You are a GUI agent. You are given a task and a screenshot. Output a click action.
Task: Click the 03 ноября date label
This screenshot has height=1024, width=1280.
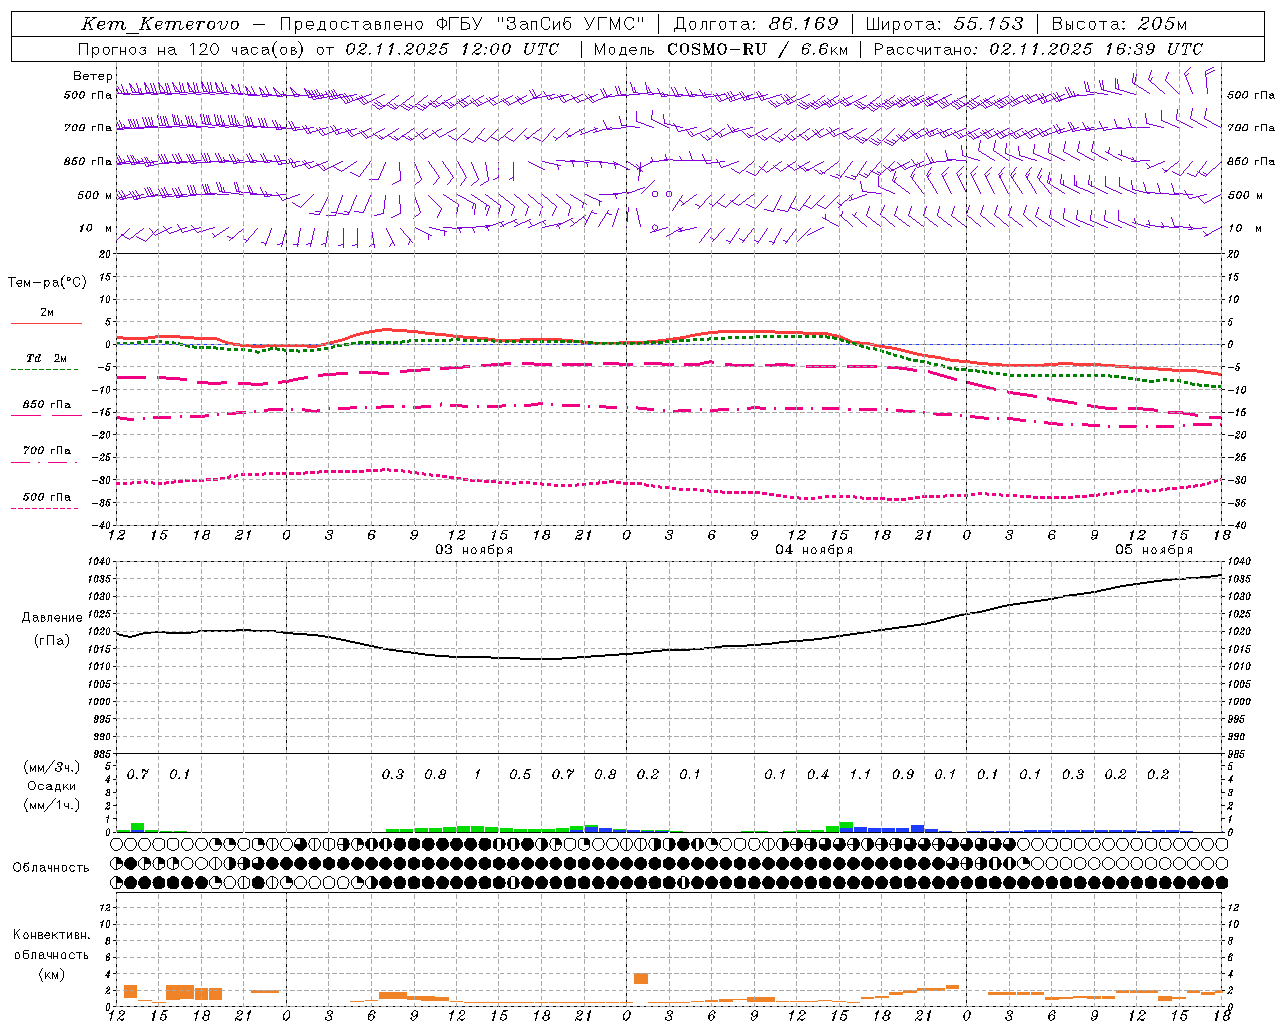[474, 550]
